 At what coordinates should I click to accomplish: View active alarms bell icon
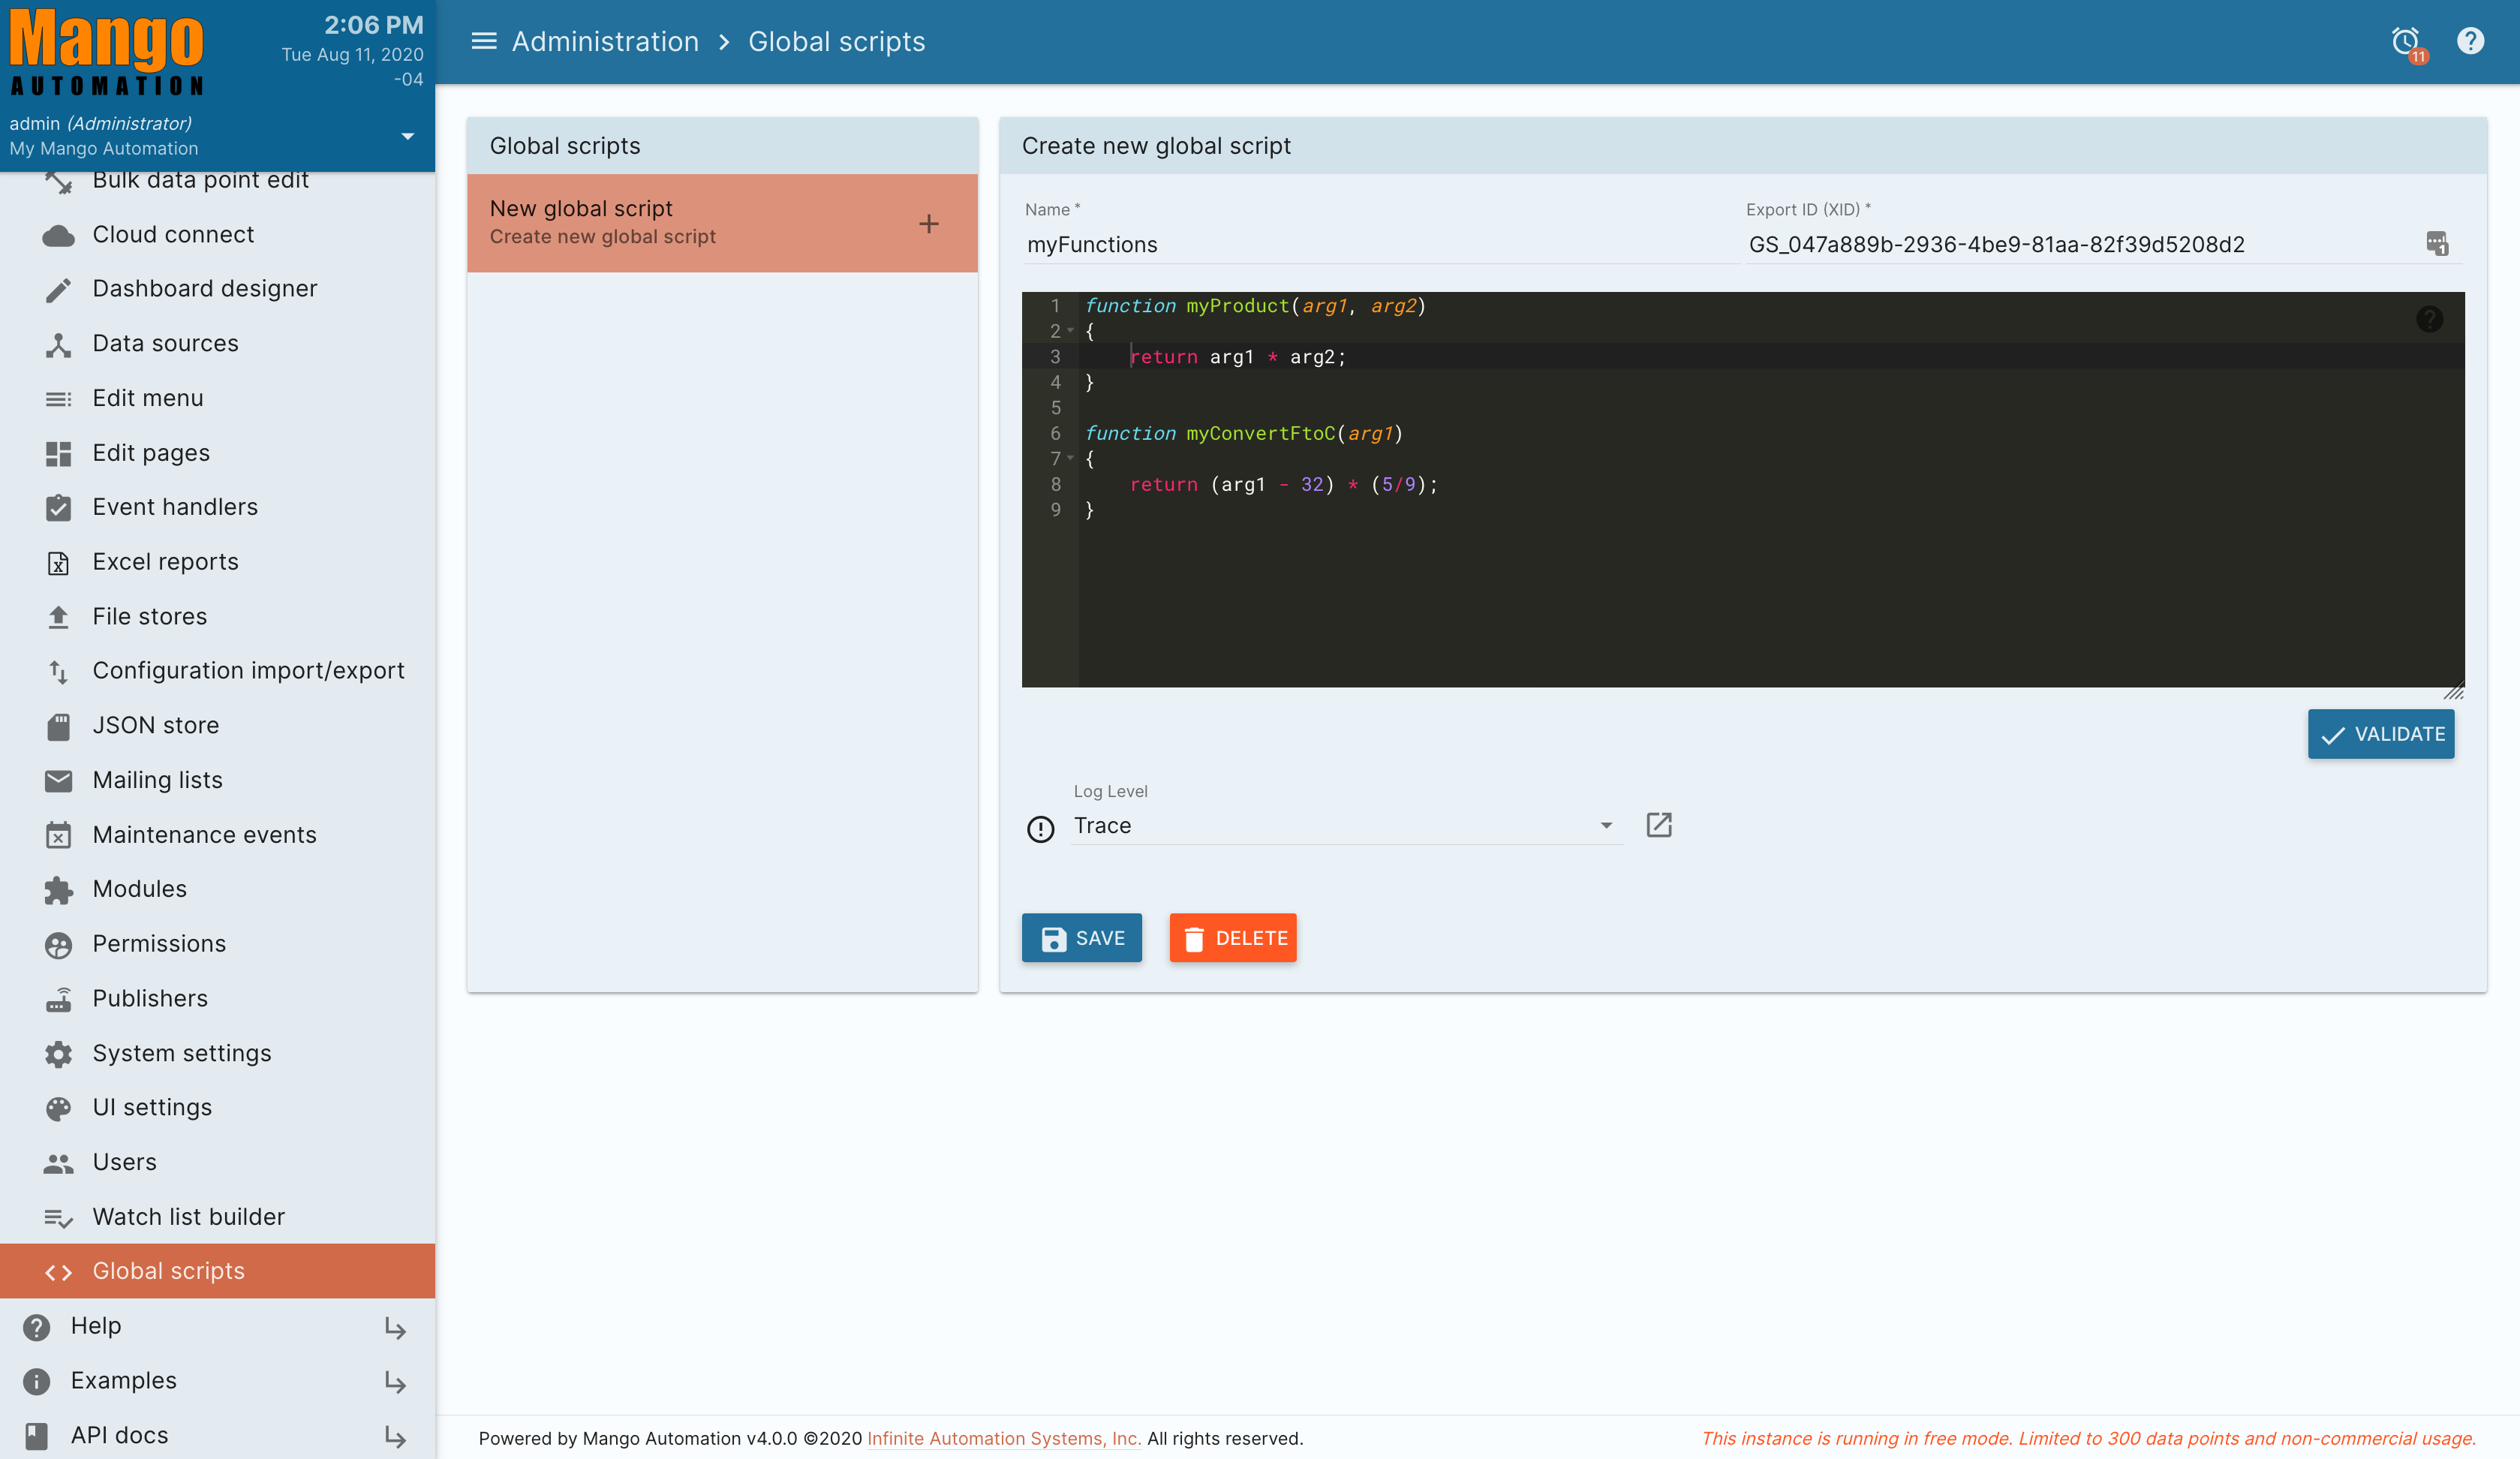coord(2406,42)
